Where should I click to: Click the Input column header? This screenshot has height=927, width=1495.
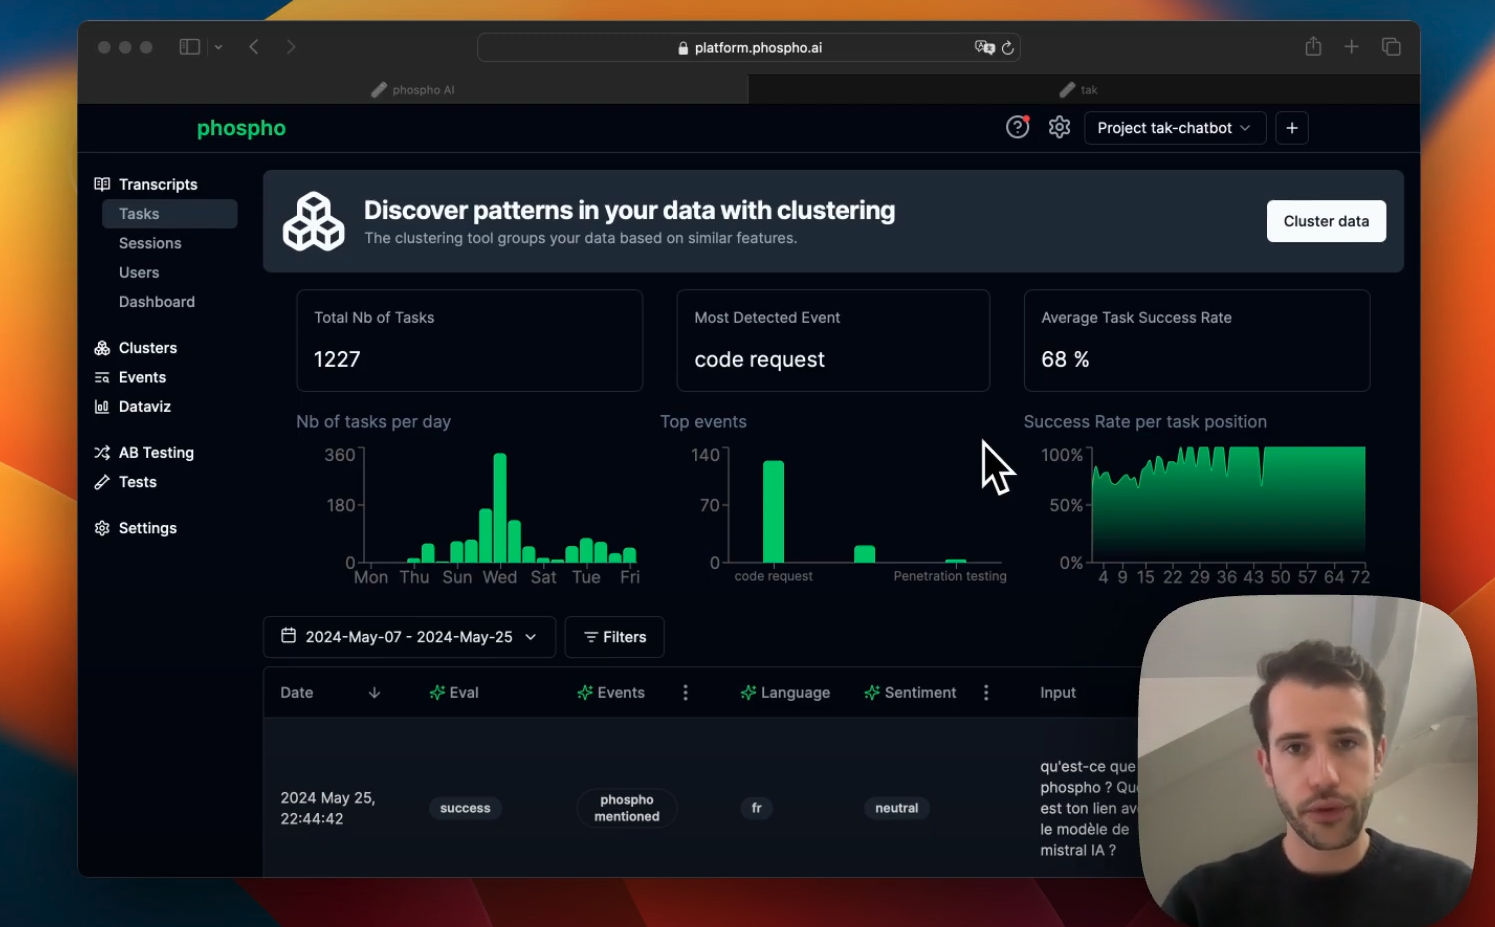click(x=1058, y=692)
